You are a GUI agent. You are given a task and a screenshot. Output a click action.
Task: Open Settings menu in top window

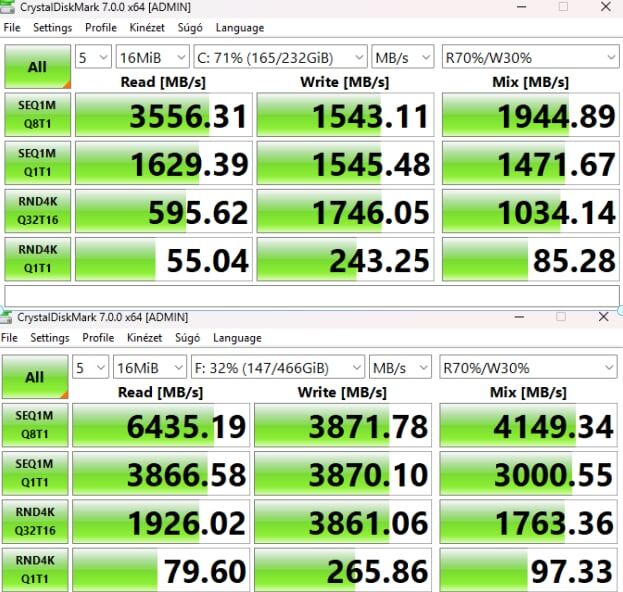[x=52, y=27]
